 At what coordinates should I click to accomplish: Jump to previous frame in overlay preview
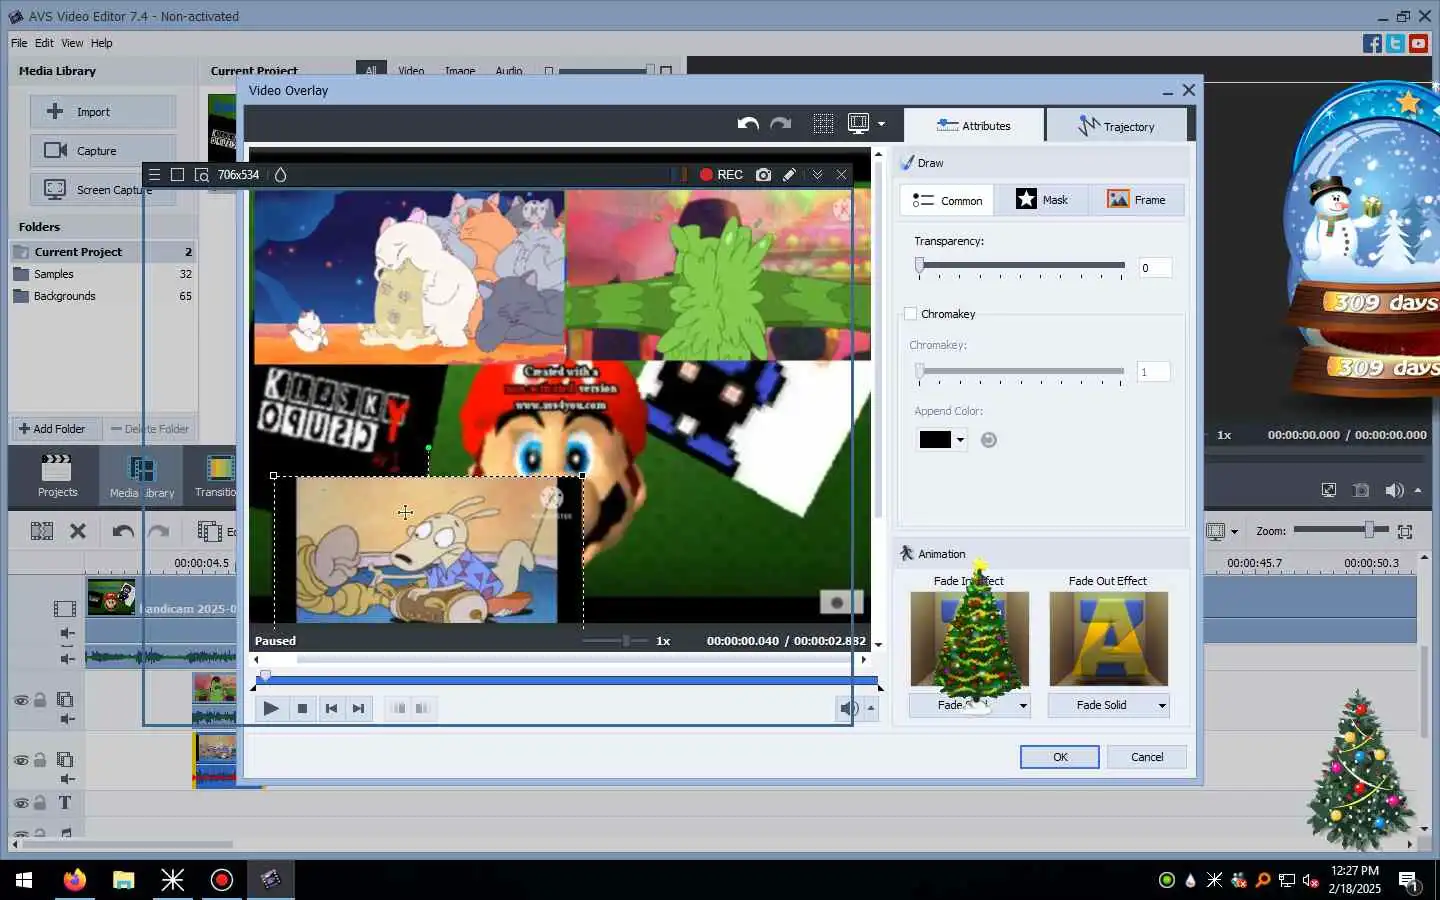pos(331,708)
